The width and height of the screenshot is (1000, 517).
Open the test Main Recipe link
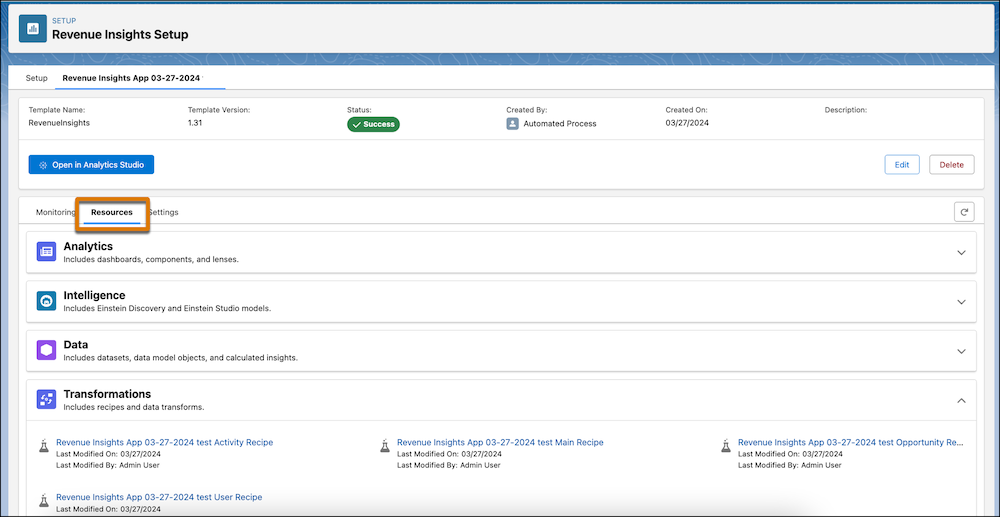pos(500,442)
